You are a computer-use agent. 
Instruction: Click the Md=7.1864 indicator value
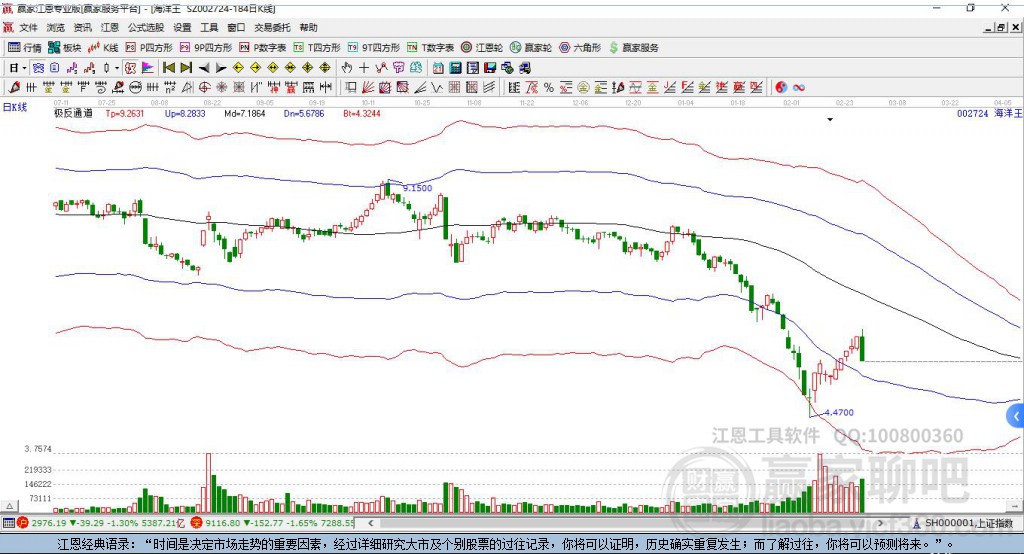coord(245,113)
